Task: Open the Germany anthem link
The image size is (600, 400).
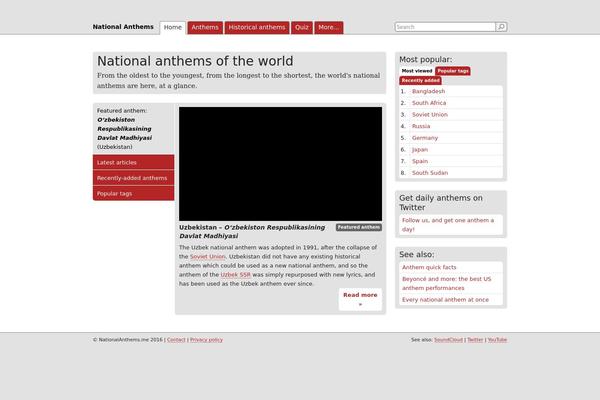Action: (x=425, y=138)
